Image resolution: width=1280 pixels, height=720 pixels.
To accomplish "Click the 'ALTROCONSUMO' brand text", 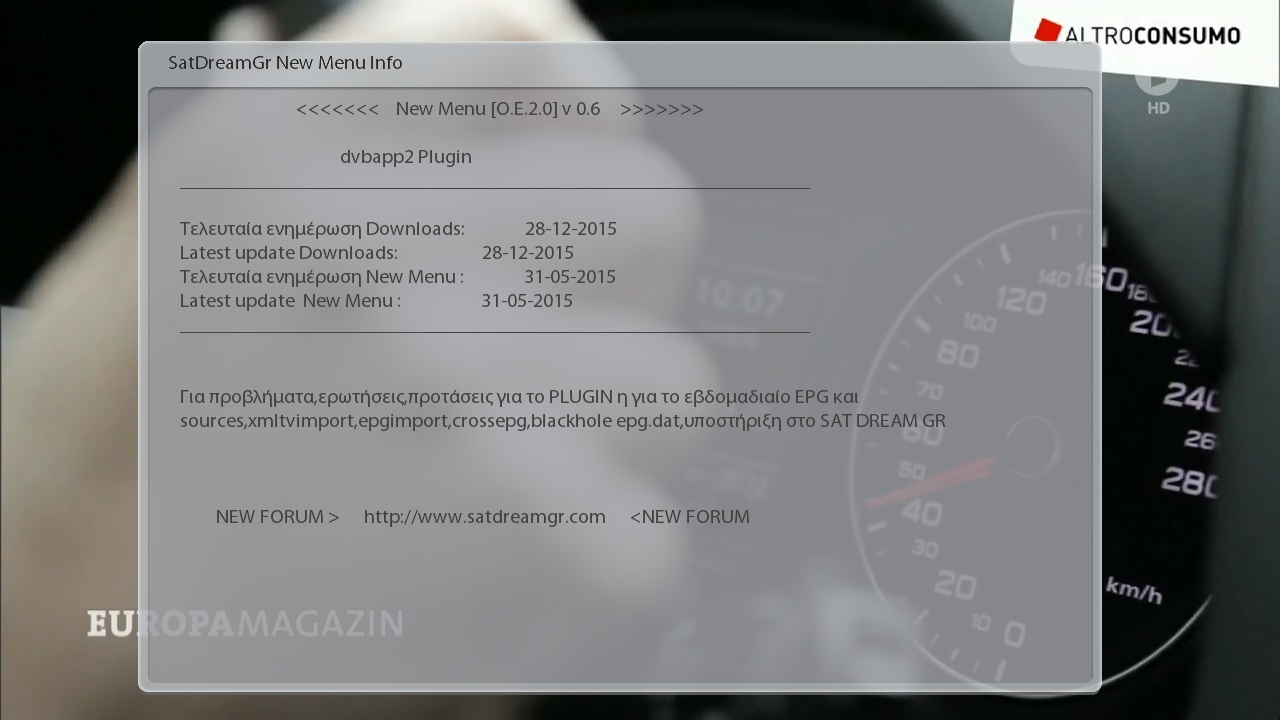I will pyautogui.click(x=1152, y=36).
